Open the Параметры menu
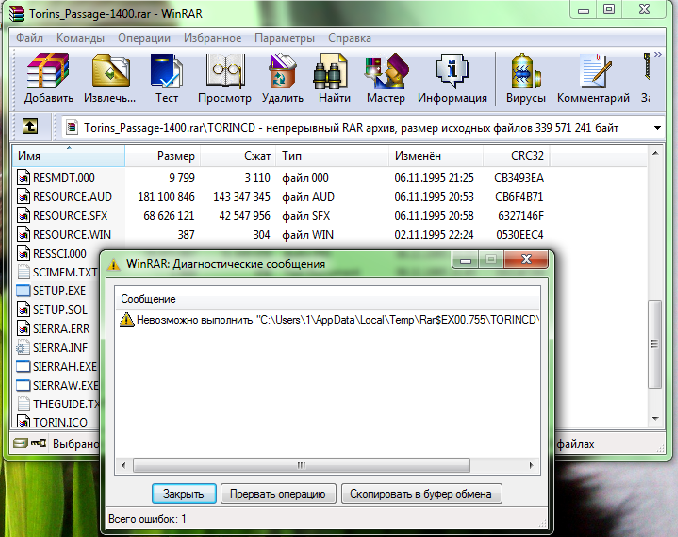 (x=285, y=38)
